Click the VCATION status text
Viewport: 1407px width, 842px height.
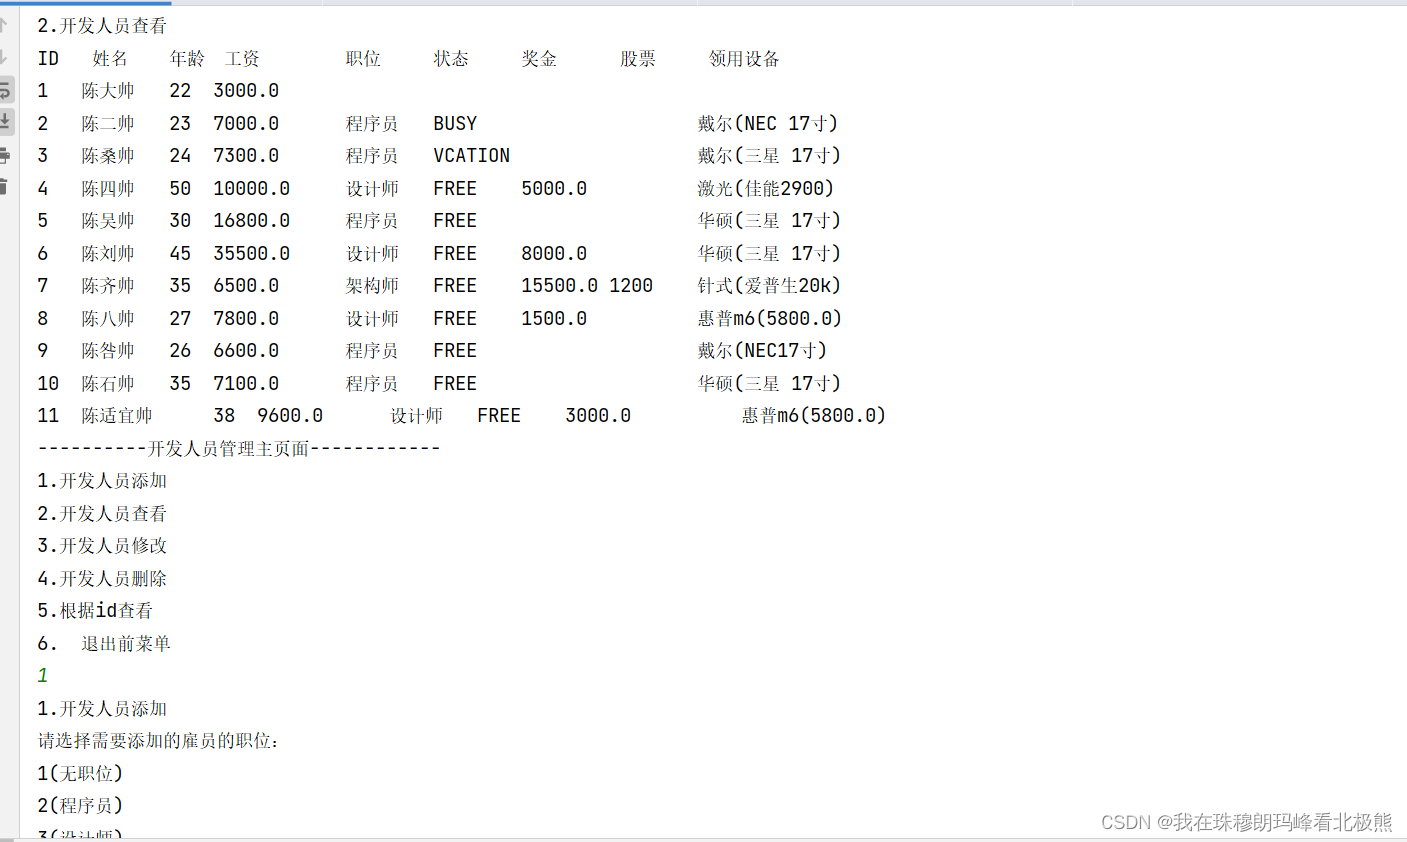coord(472,155)
